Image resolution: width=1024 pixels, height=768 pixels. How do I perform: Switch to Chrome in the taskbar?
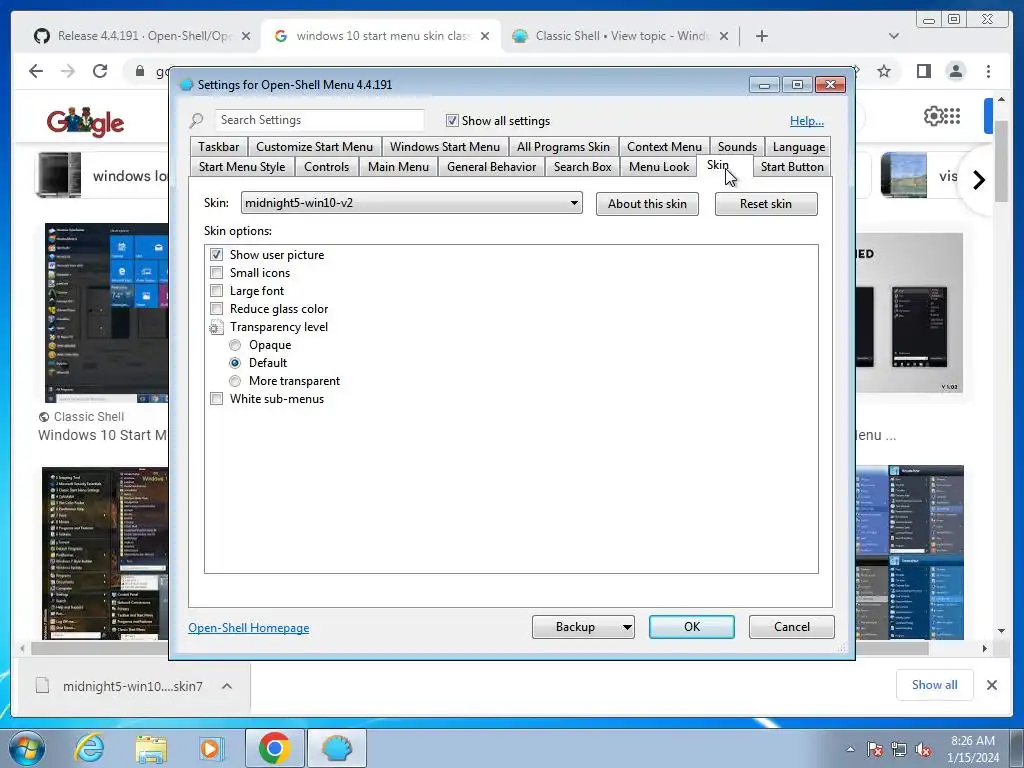click(274, 748)
